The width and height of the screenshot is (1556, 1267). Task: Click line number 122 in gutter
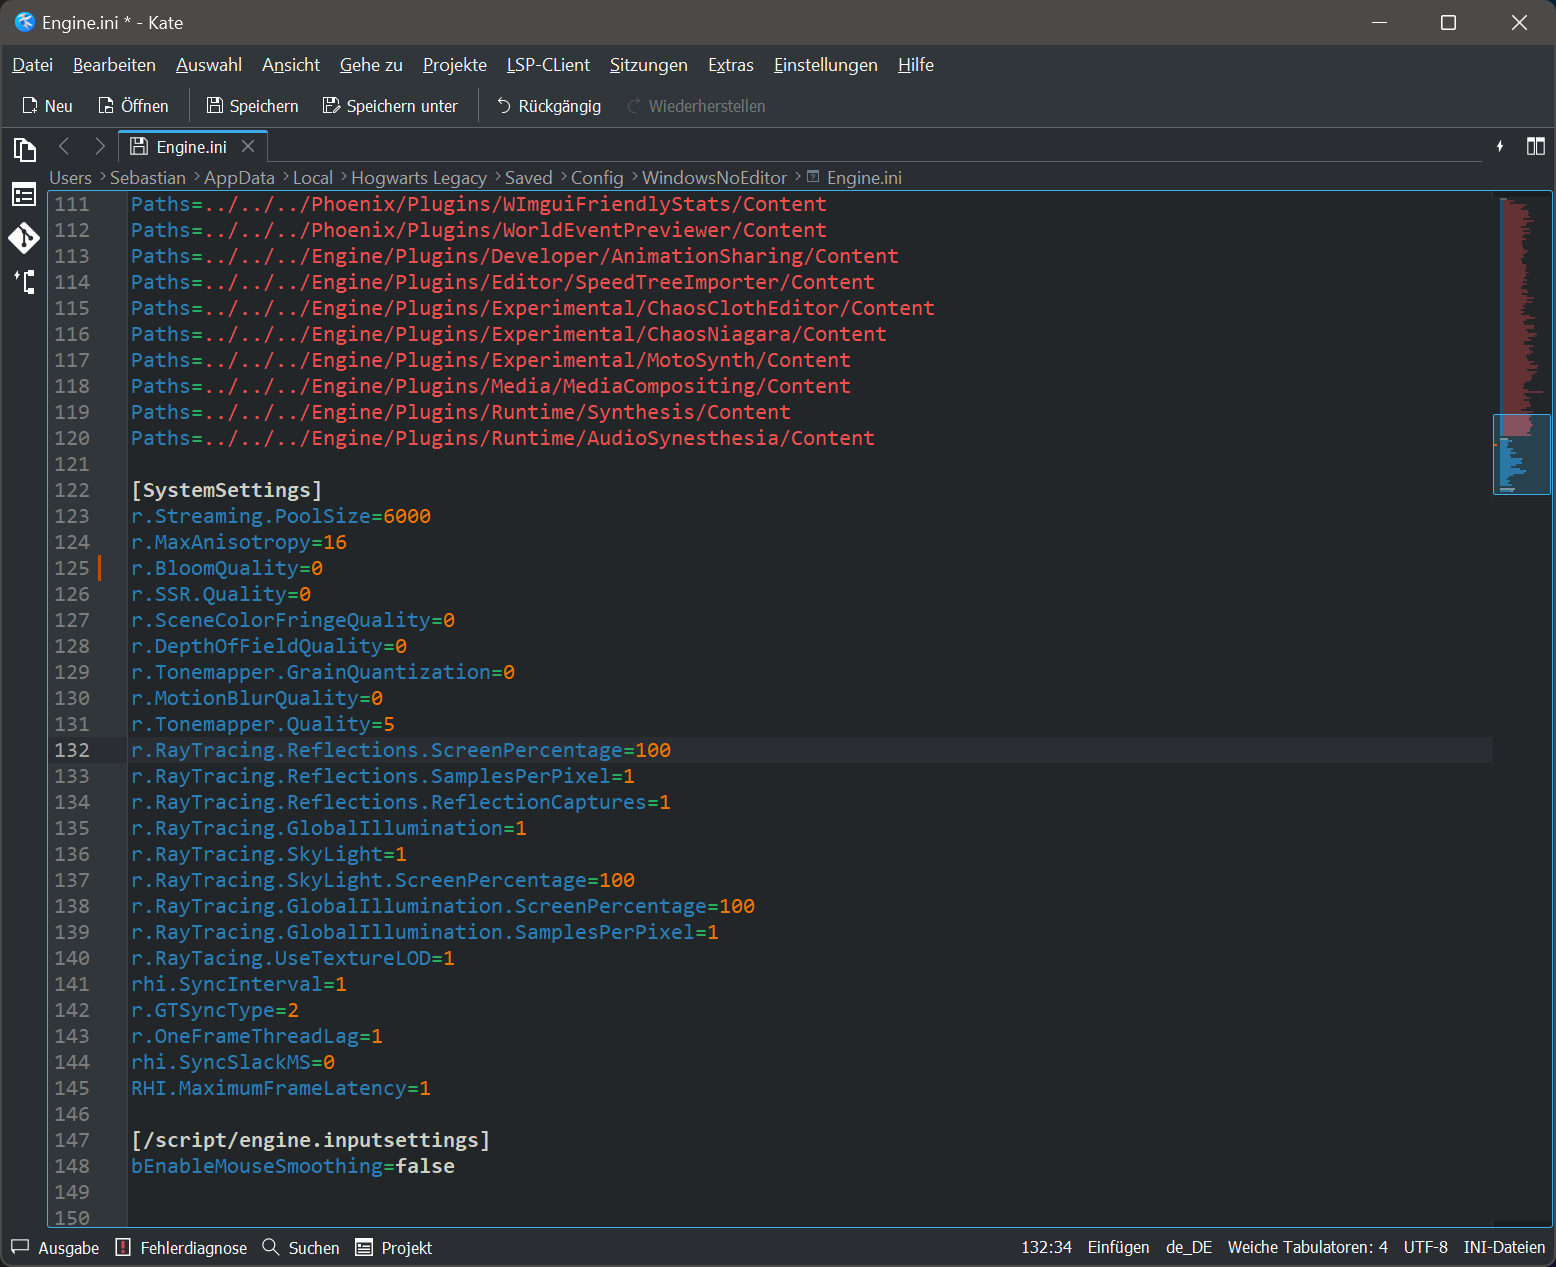pos(72,490)
